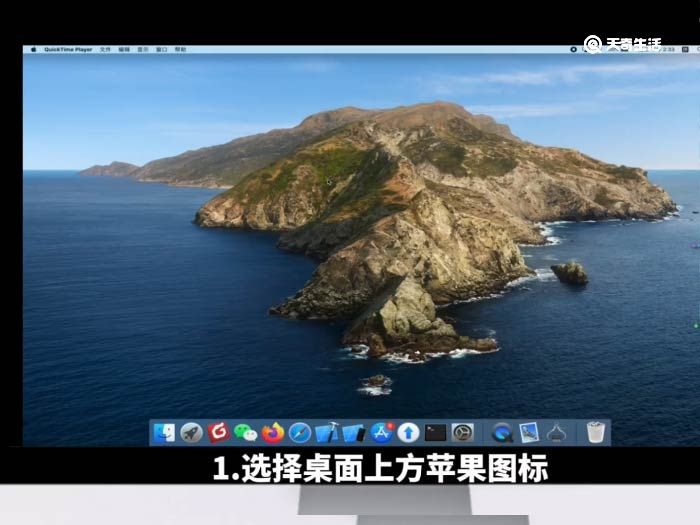Open Xcode hammer icon in Dock
Screen dimensions: 700x525
point(326,432)
